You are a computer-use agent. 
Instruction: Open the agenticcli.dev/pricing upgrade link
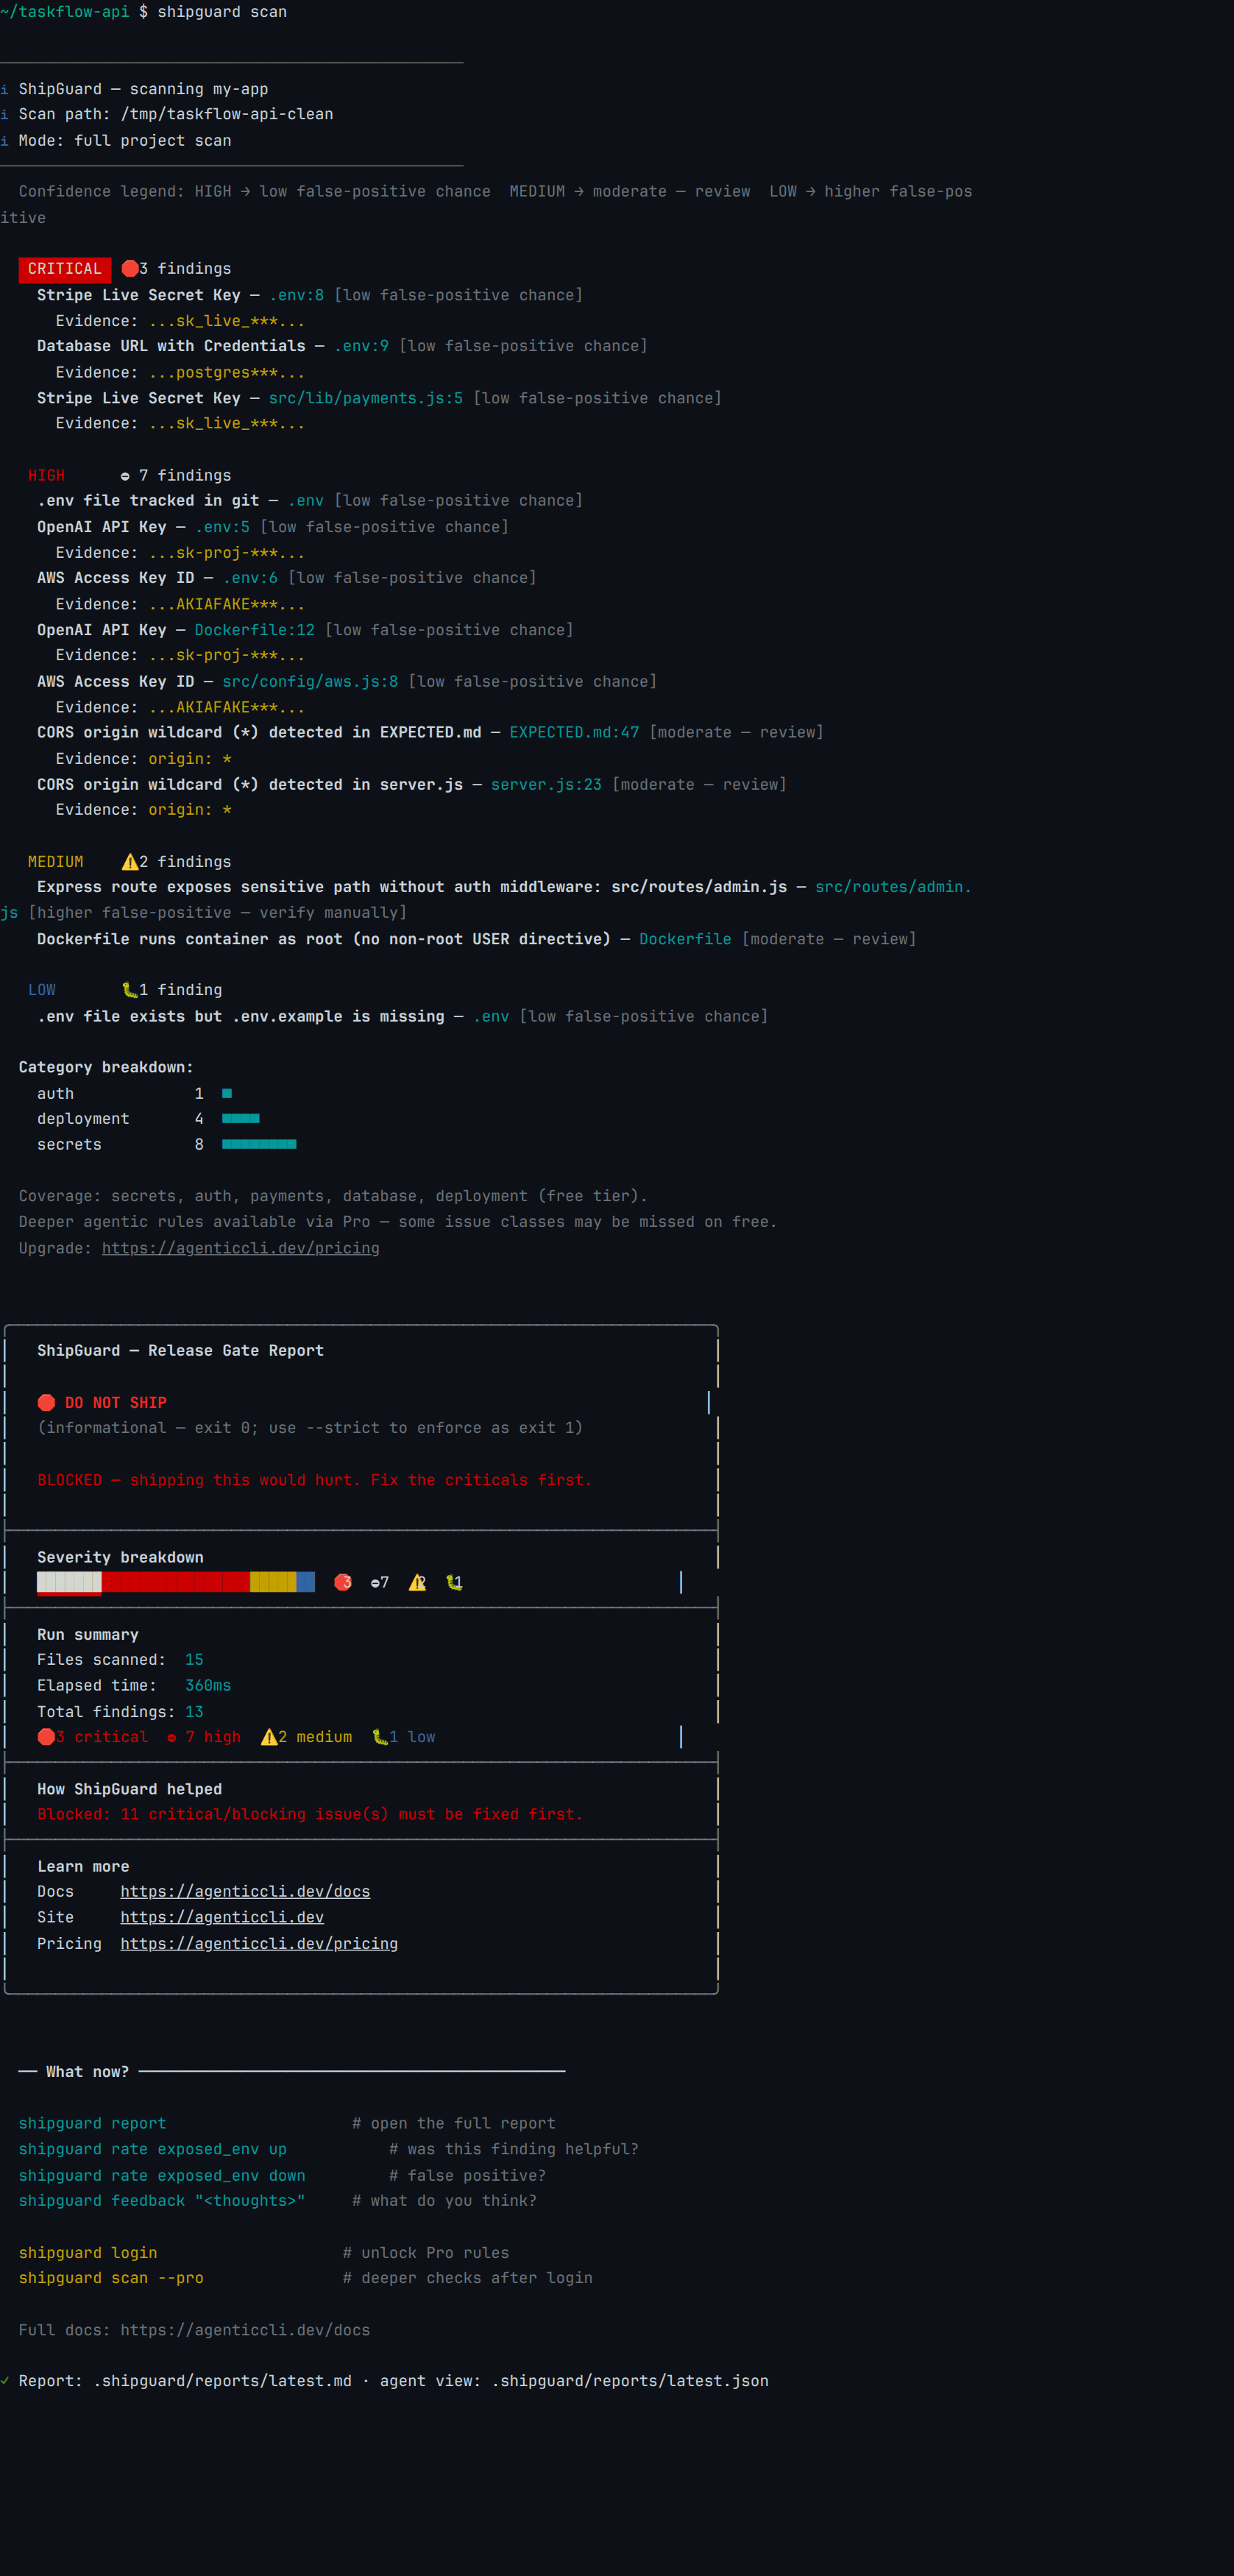click(240, 1248)
